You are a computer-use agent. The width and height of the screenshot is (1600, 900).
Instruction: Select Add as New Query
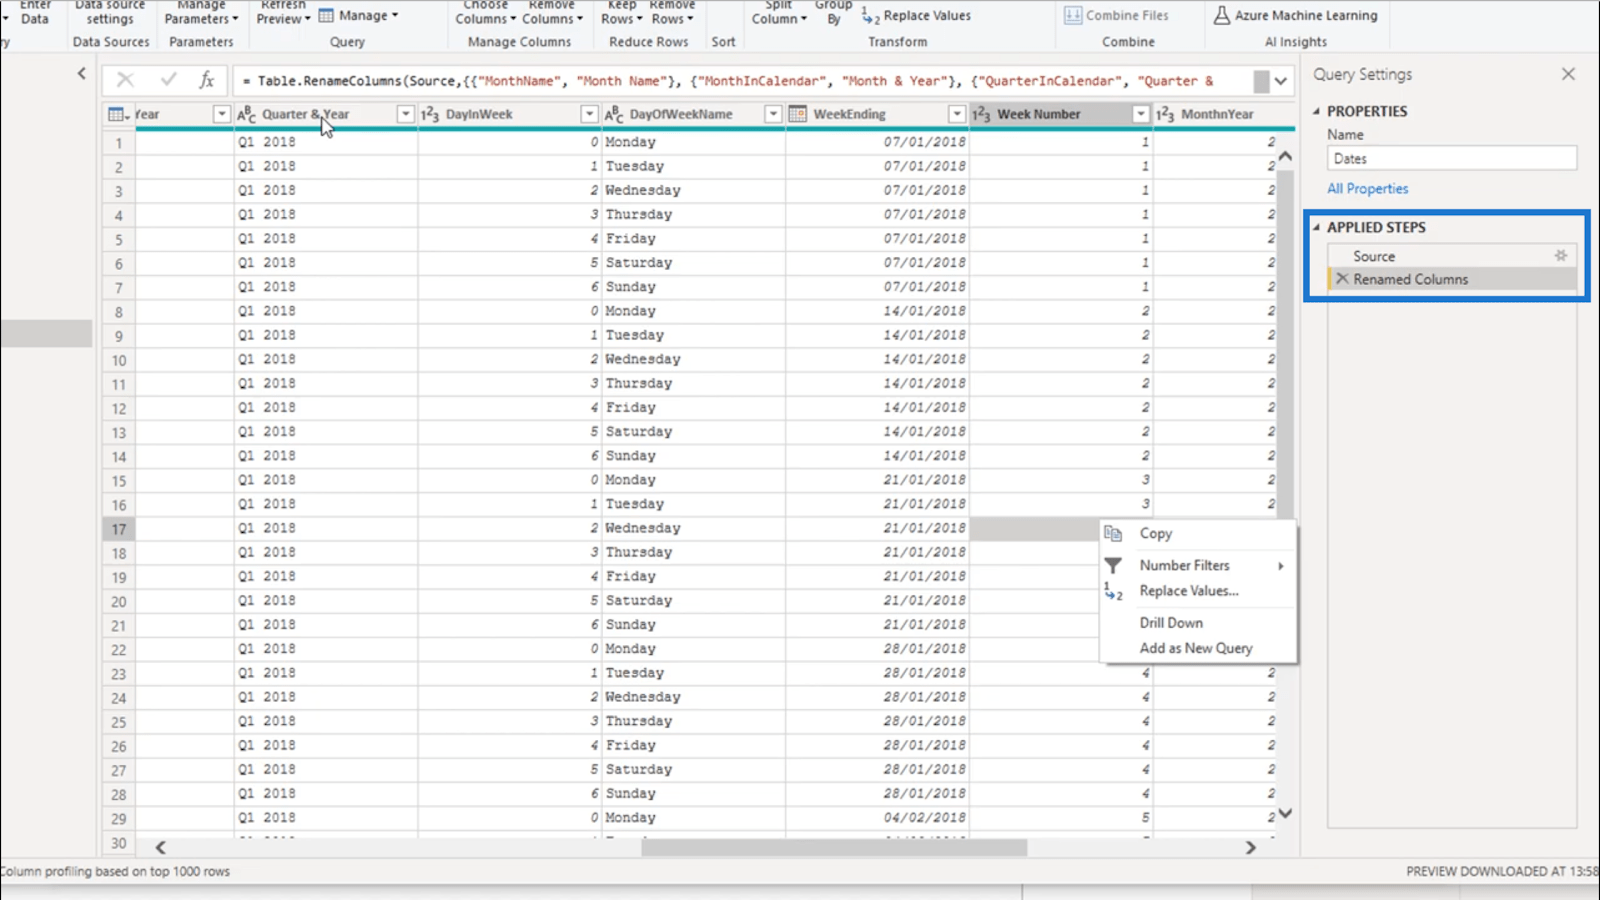click(x=1198, y=648)
